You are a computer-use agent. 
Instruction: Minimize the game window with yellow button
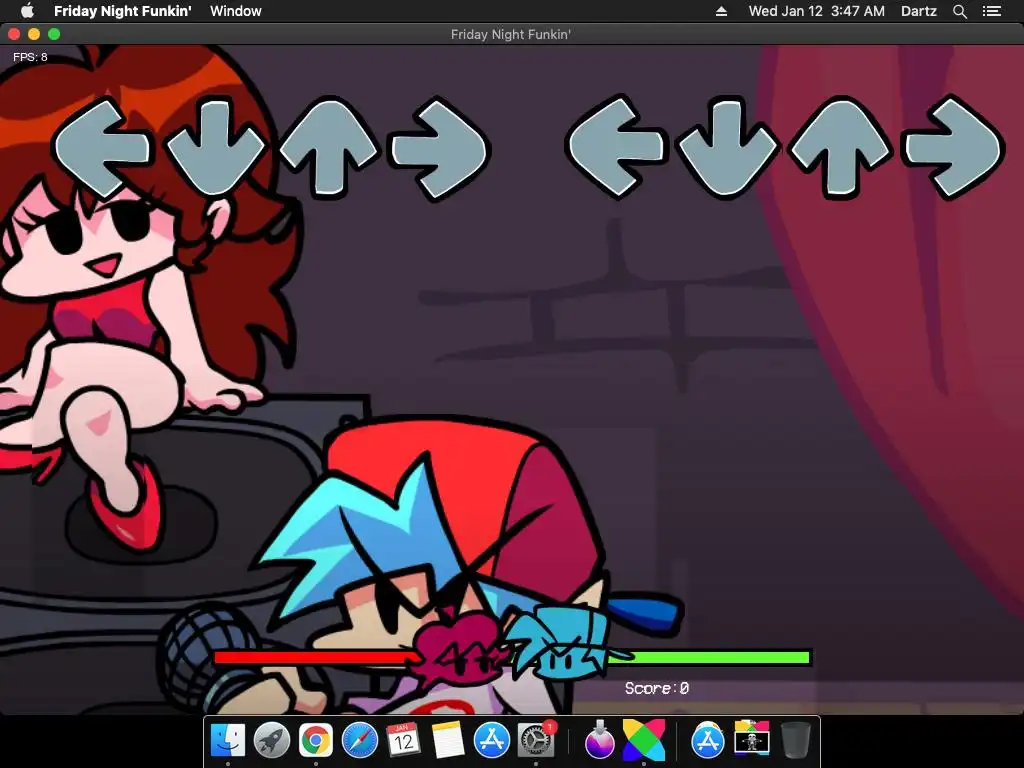point(34,35)
